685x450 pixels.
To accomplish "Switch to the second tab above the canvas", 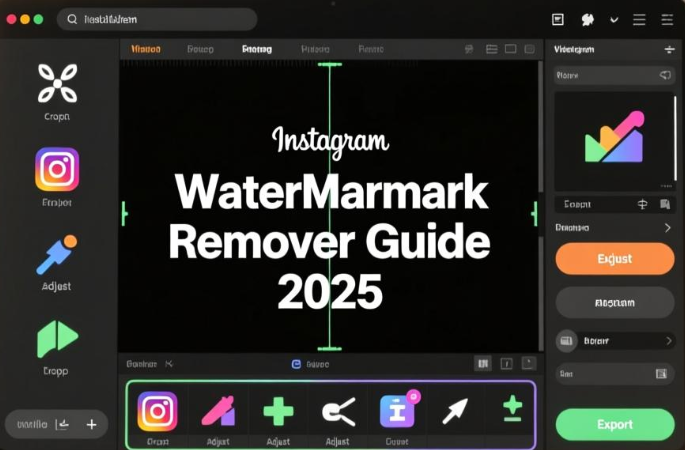I will click(201, 49).
